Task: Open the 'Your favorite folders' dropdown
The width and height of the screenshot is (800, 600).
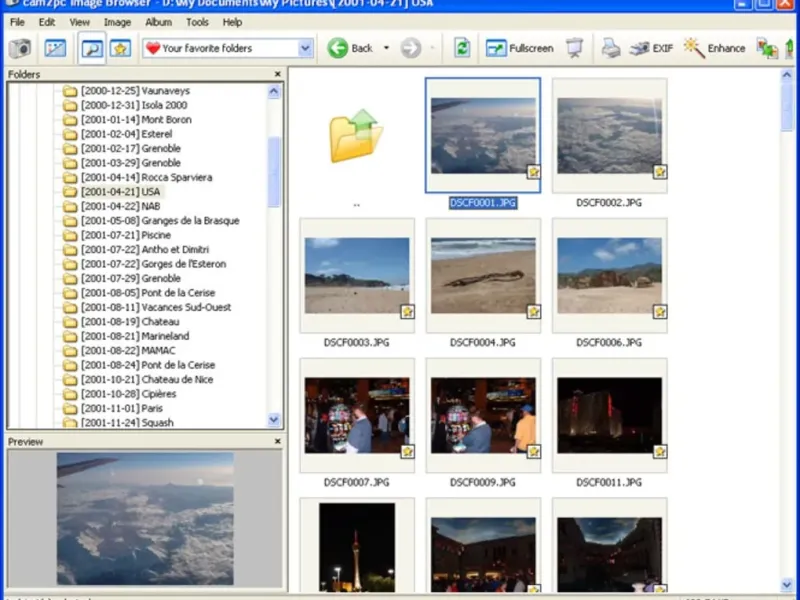Action: [x=305, y=48]
